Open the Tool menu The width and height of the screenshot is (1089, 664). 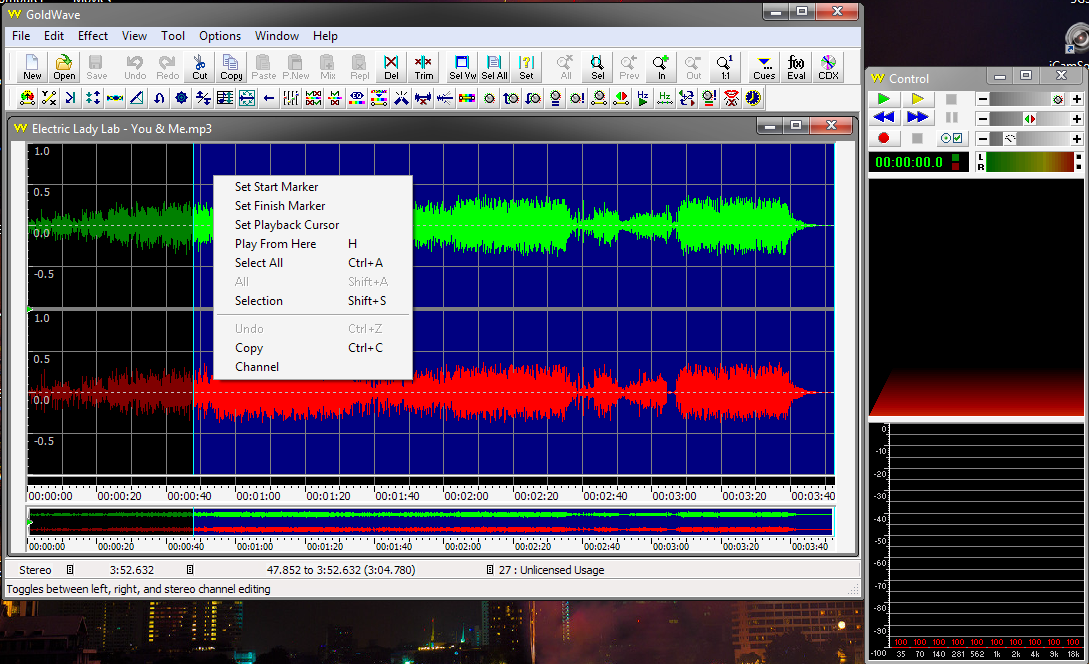point(173,36)
